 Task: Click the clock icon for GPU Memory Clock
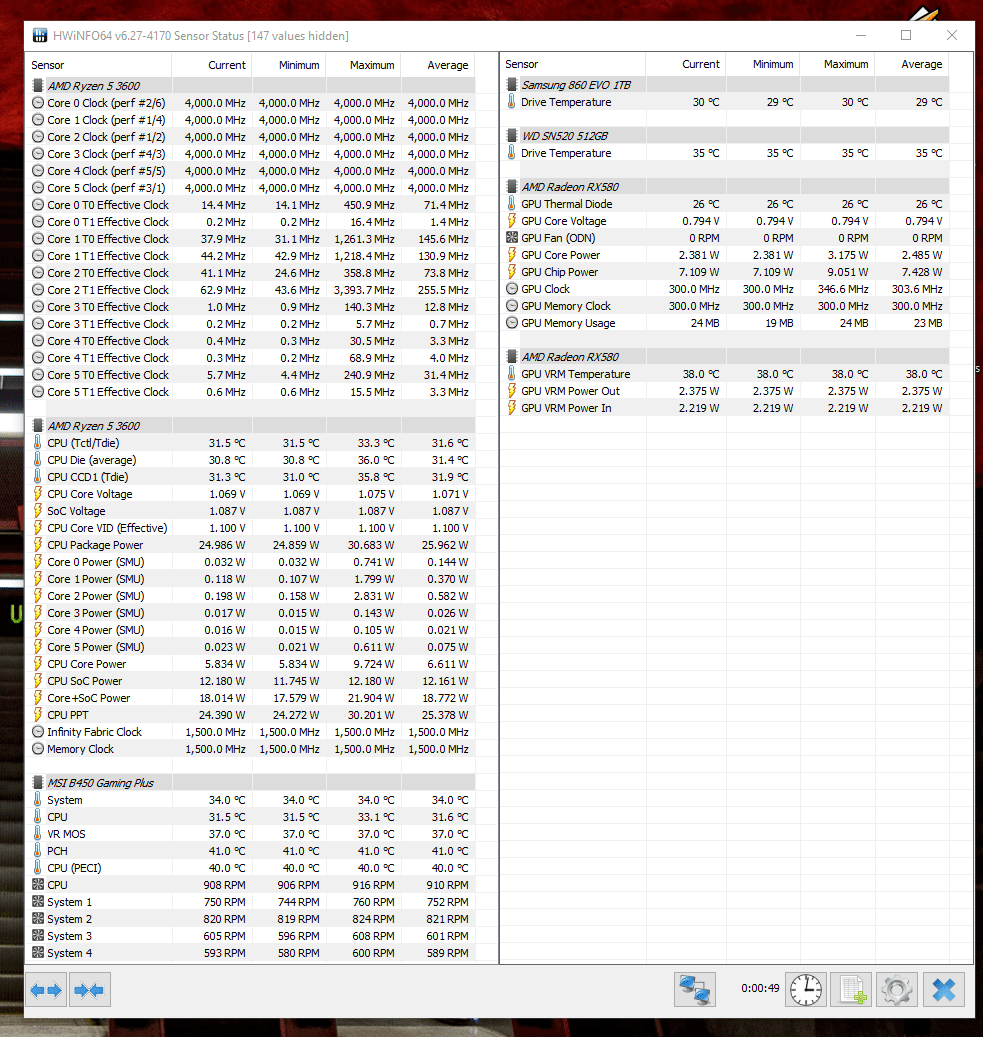pos(511,306)
